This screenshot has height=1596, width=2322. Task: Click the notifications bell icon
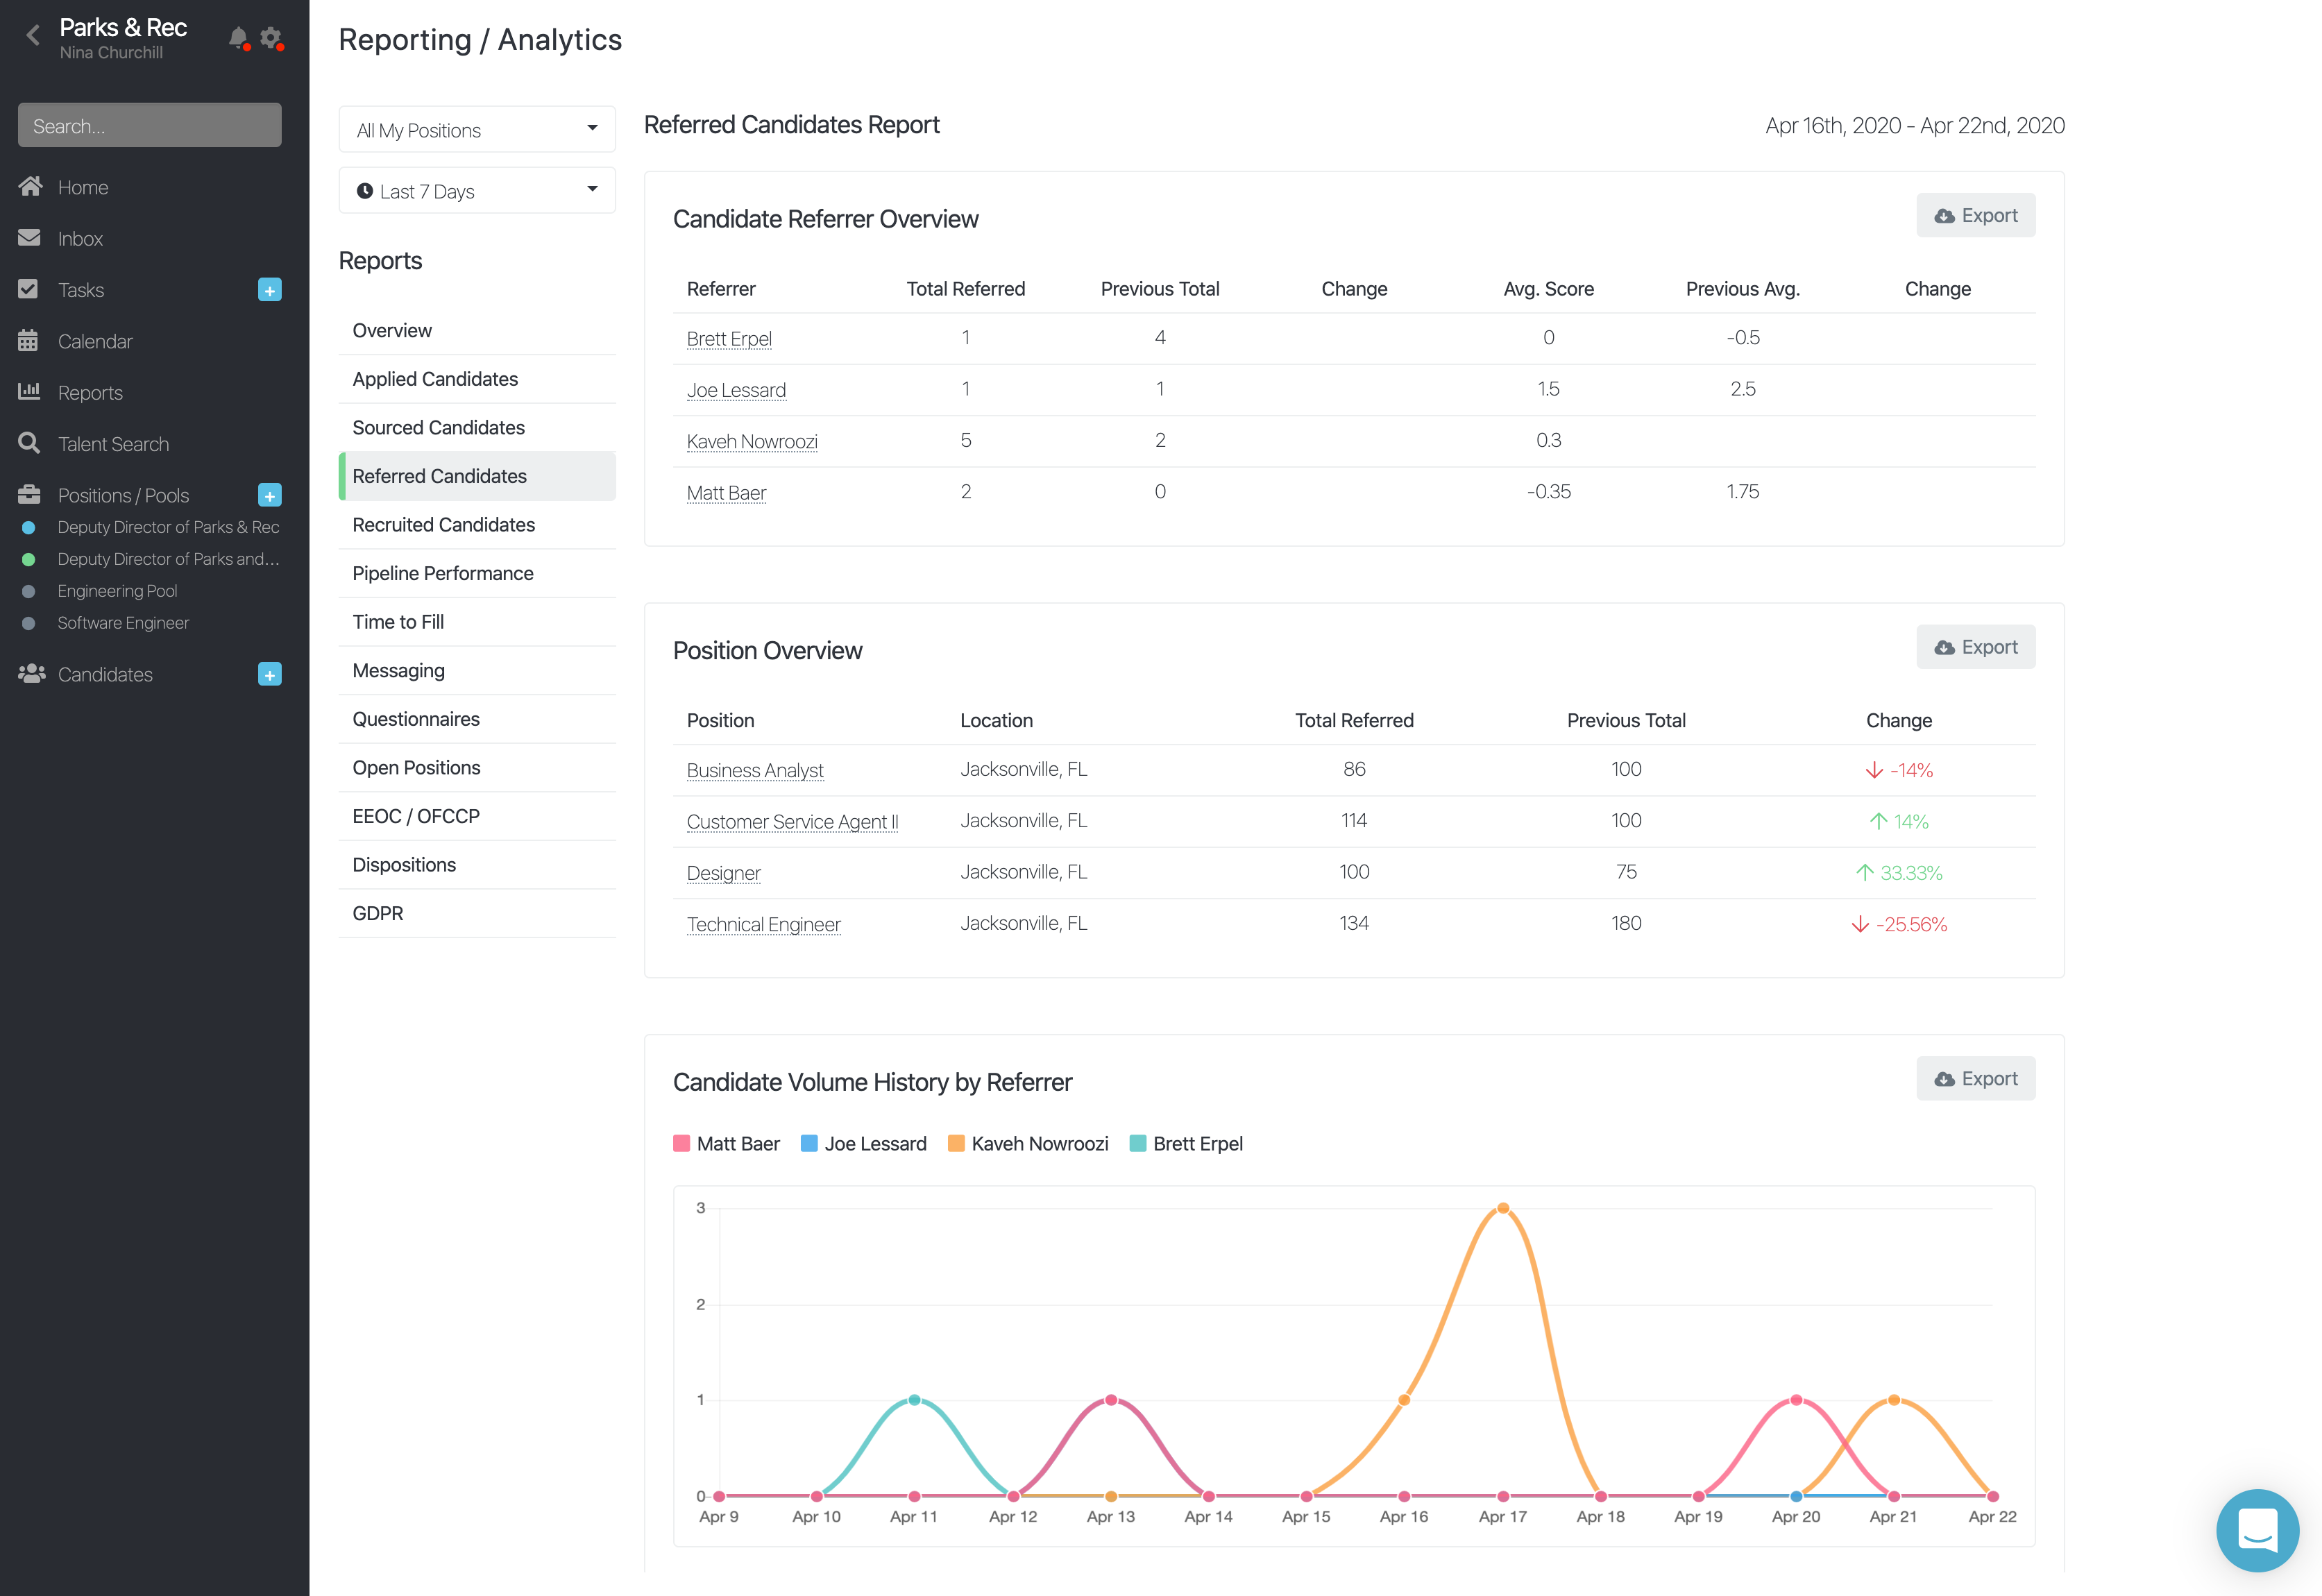click(x=237, y=38)
